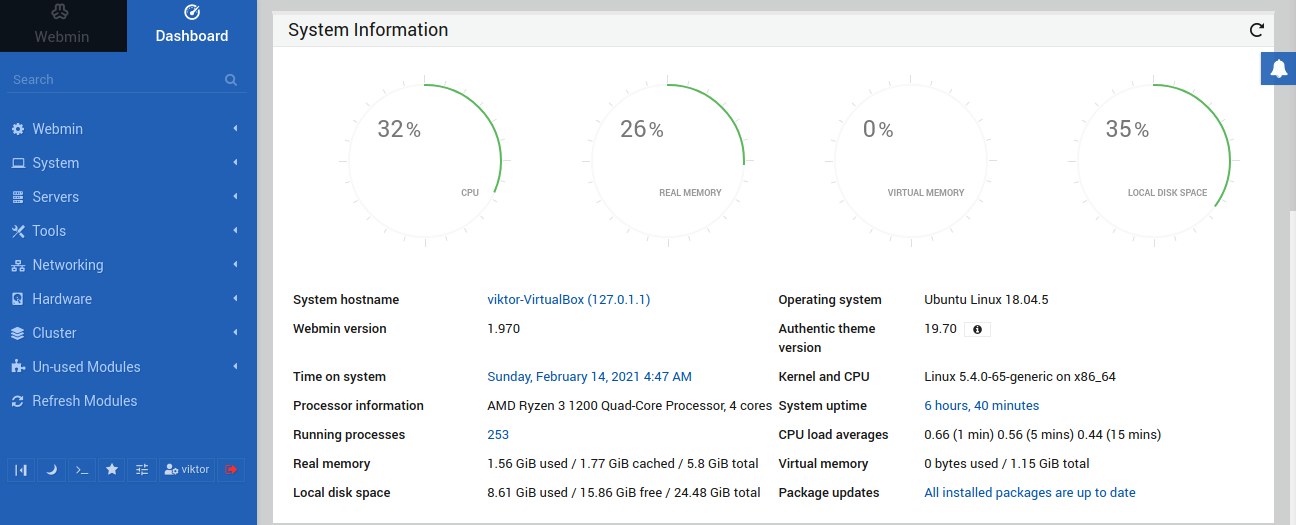Image resolution: width=1296 pixels, height=525 pixels.
Task: Click the System Information panel title
Action: [368, 30]
